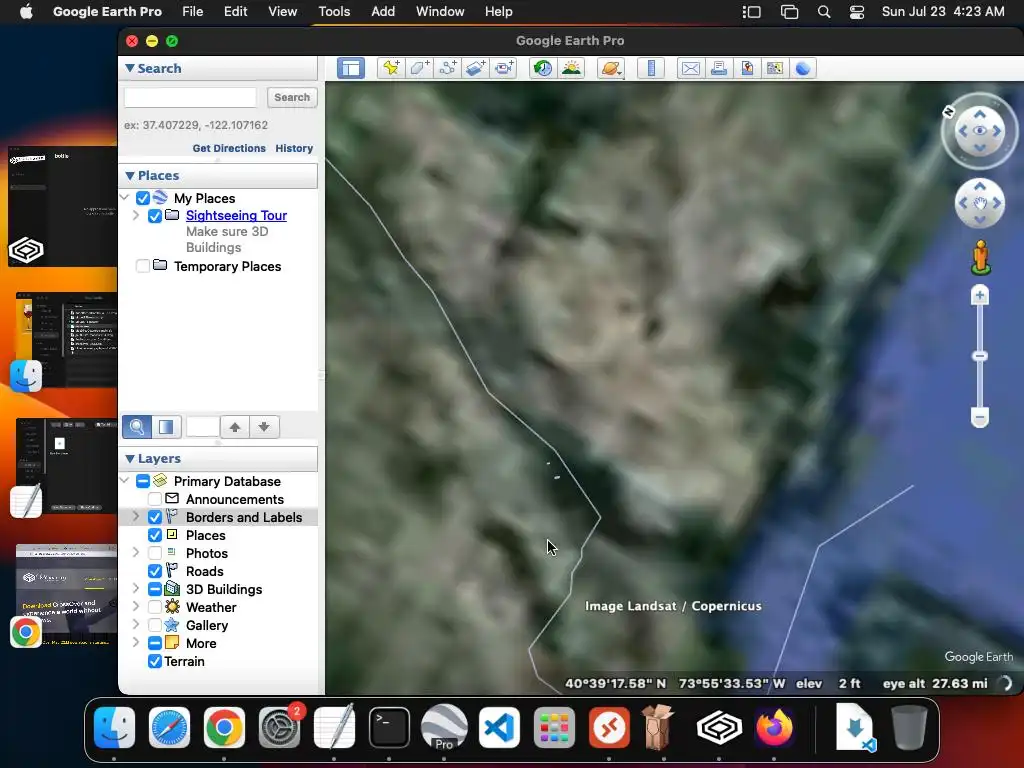This screenshot has width=1024, height=768.
Task: Add a placemark with the pushpin tool
Action: pyautogui.click(x=391, y=68)
